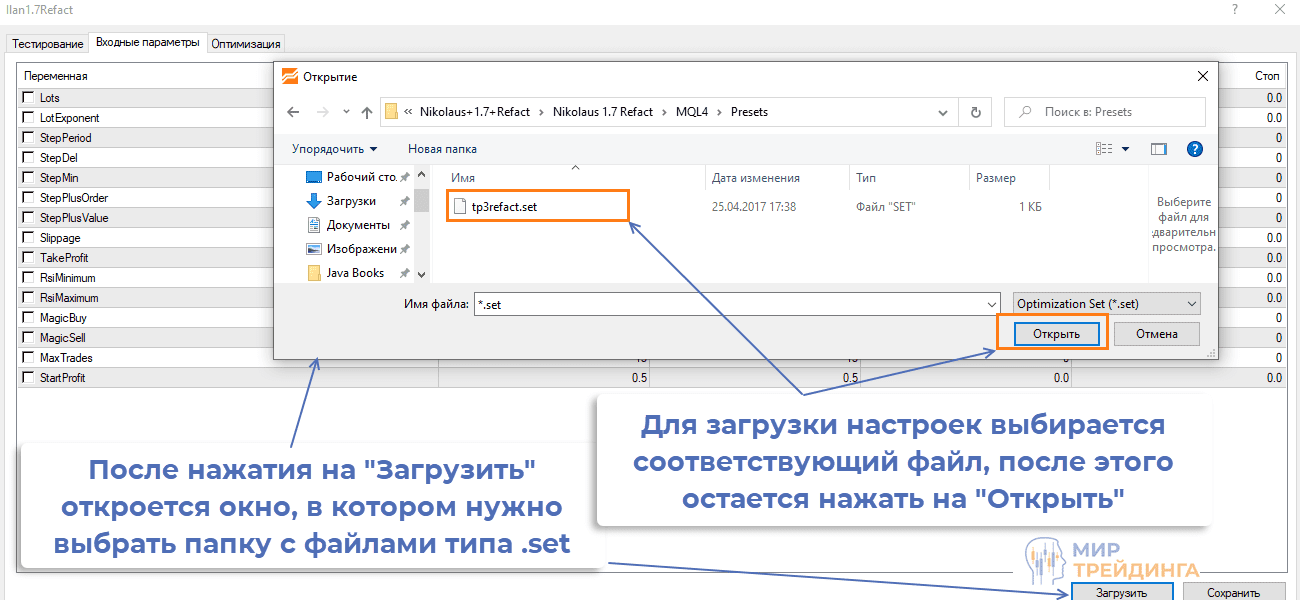Refresh the Presets folder listing

tap(975, 112)
